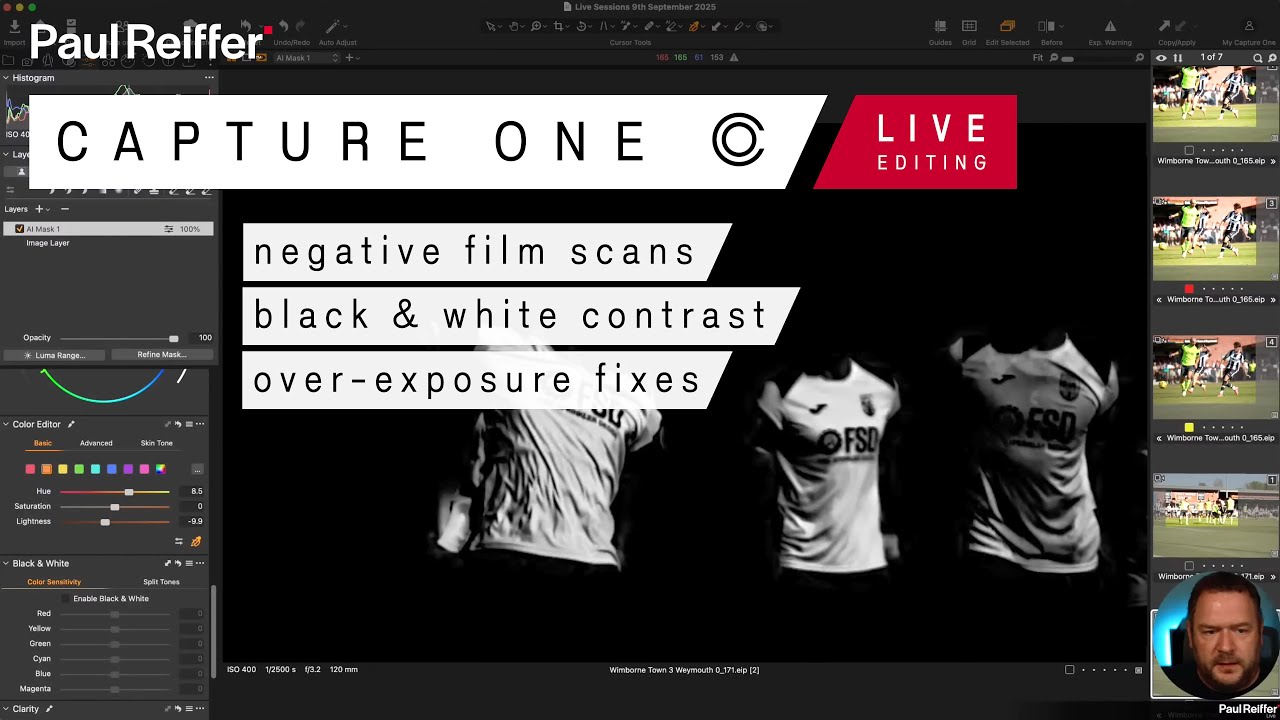Select the crop cursor tool
The image size is (1280, 720).
(x=559, y=26)
